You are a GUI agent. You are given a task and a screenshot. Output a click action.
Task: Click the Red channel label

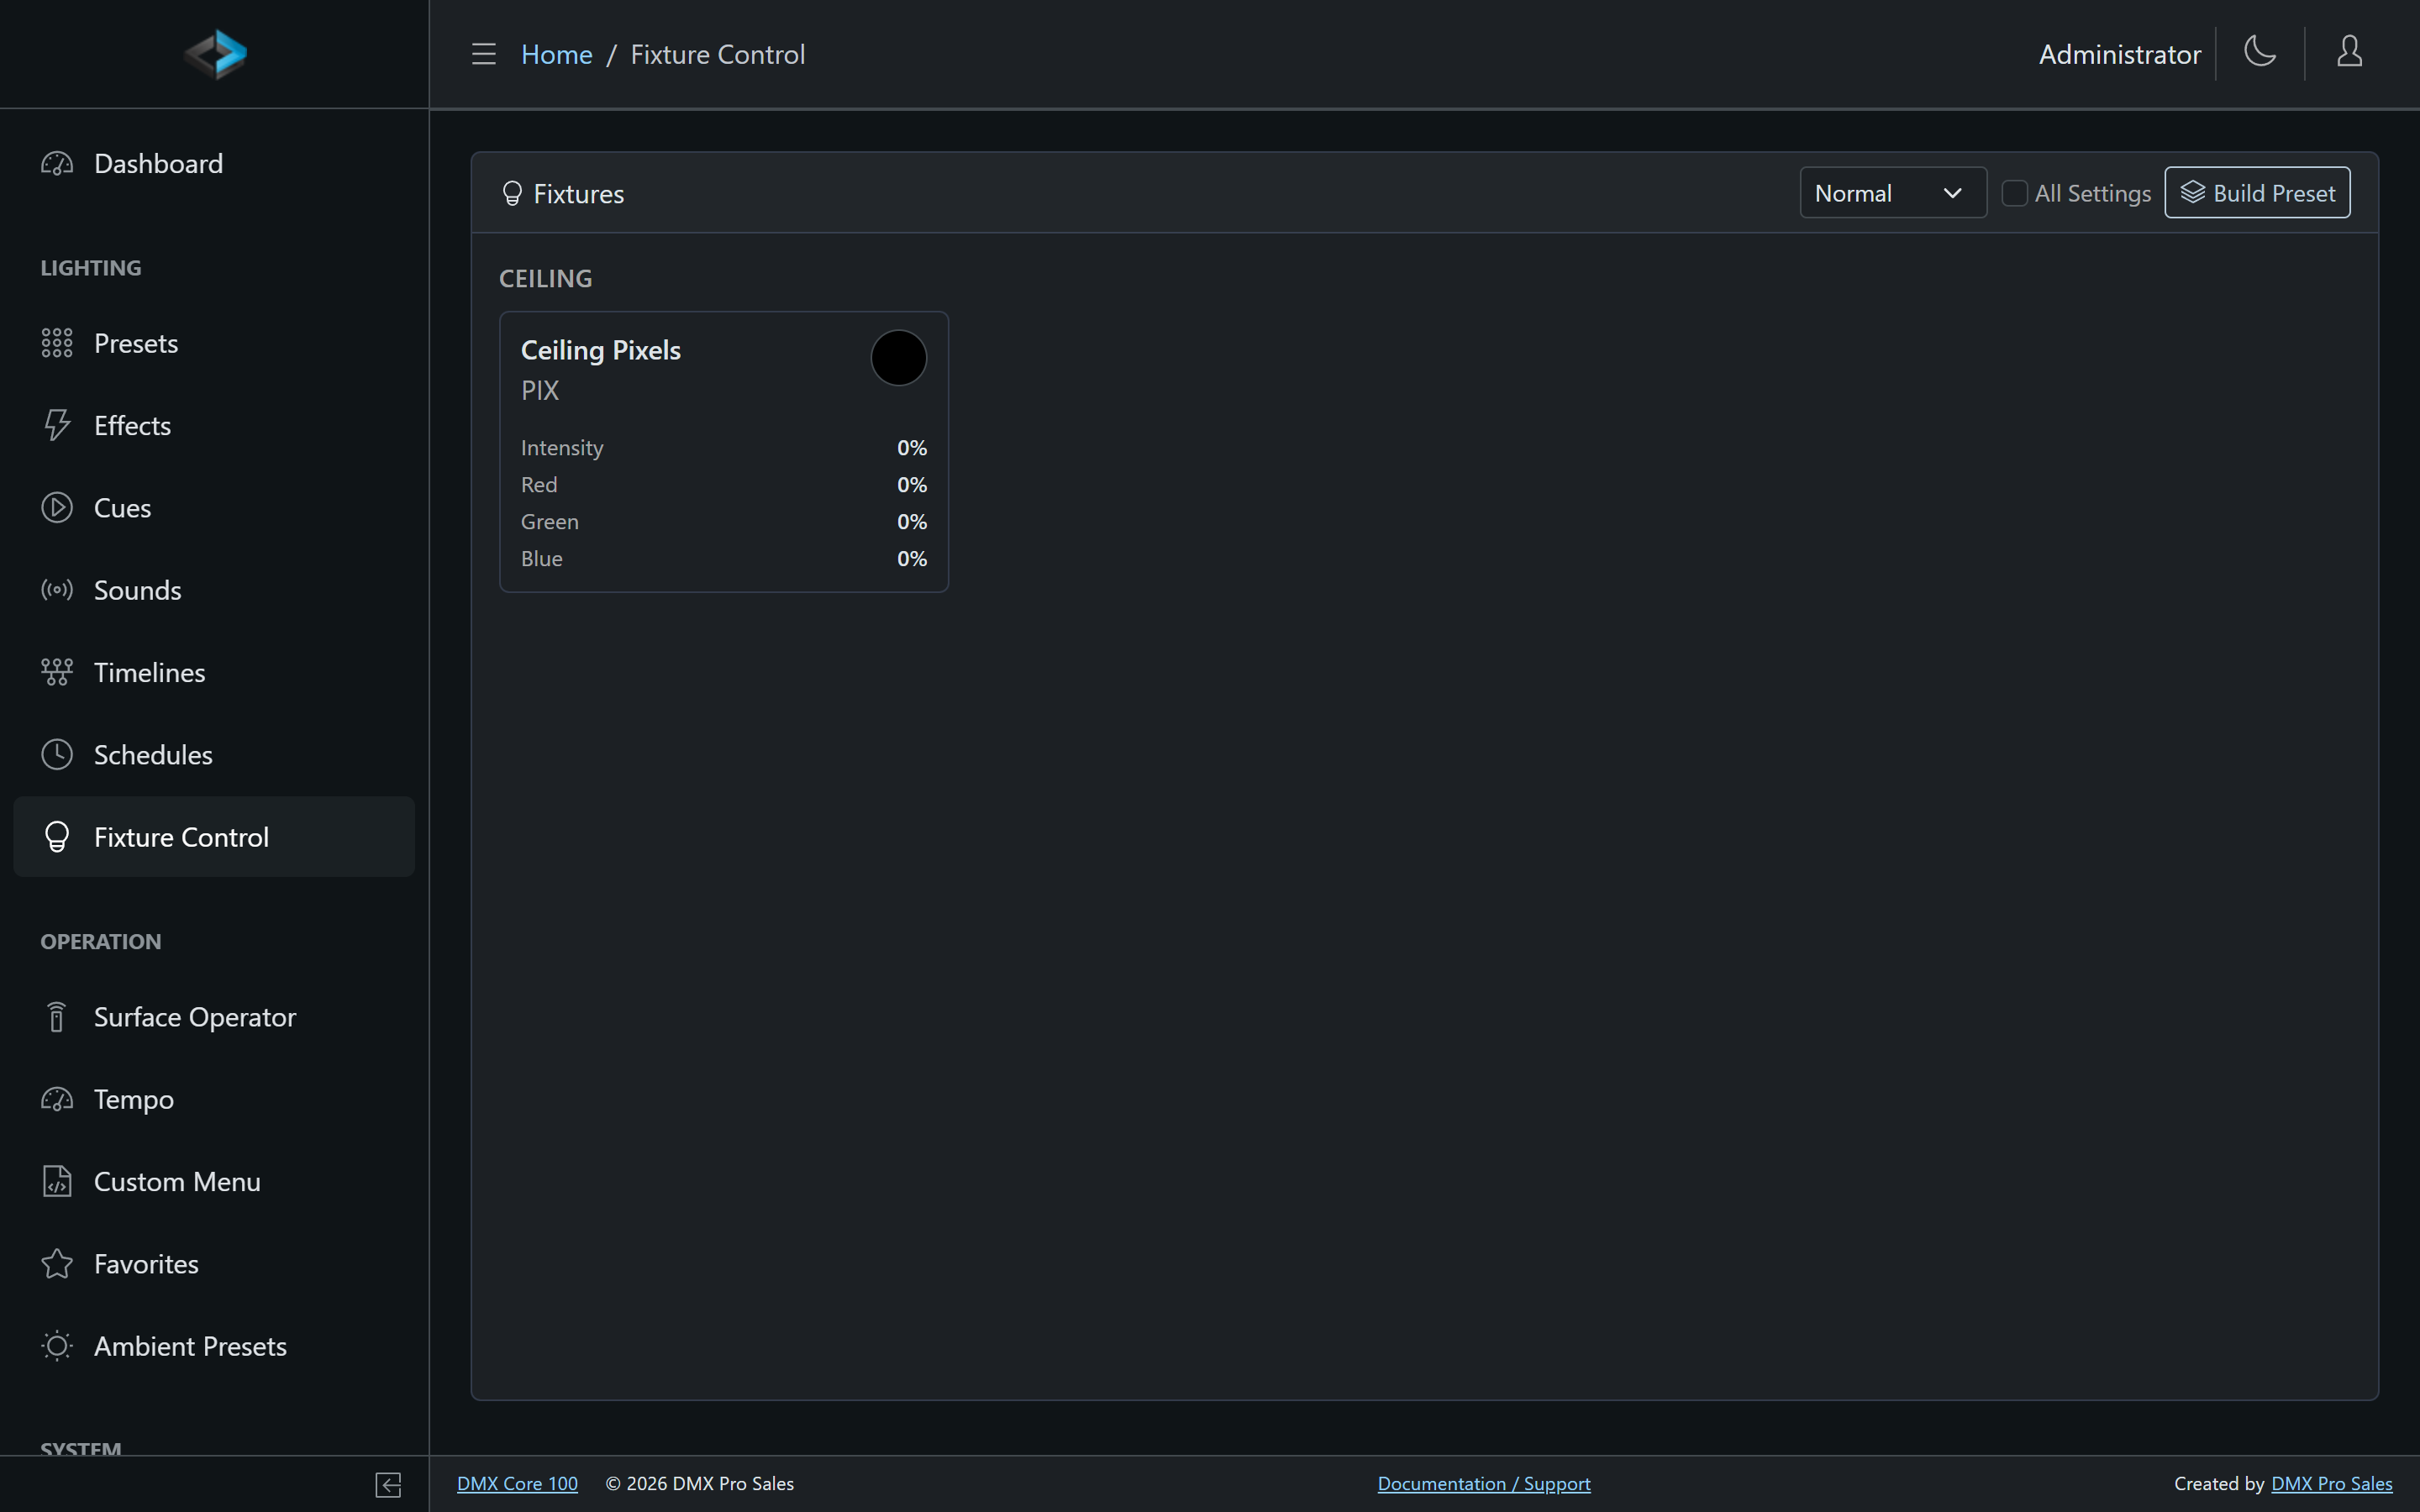(539, 485)
